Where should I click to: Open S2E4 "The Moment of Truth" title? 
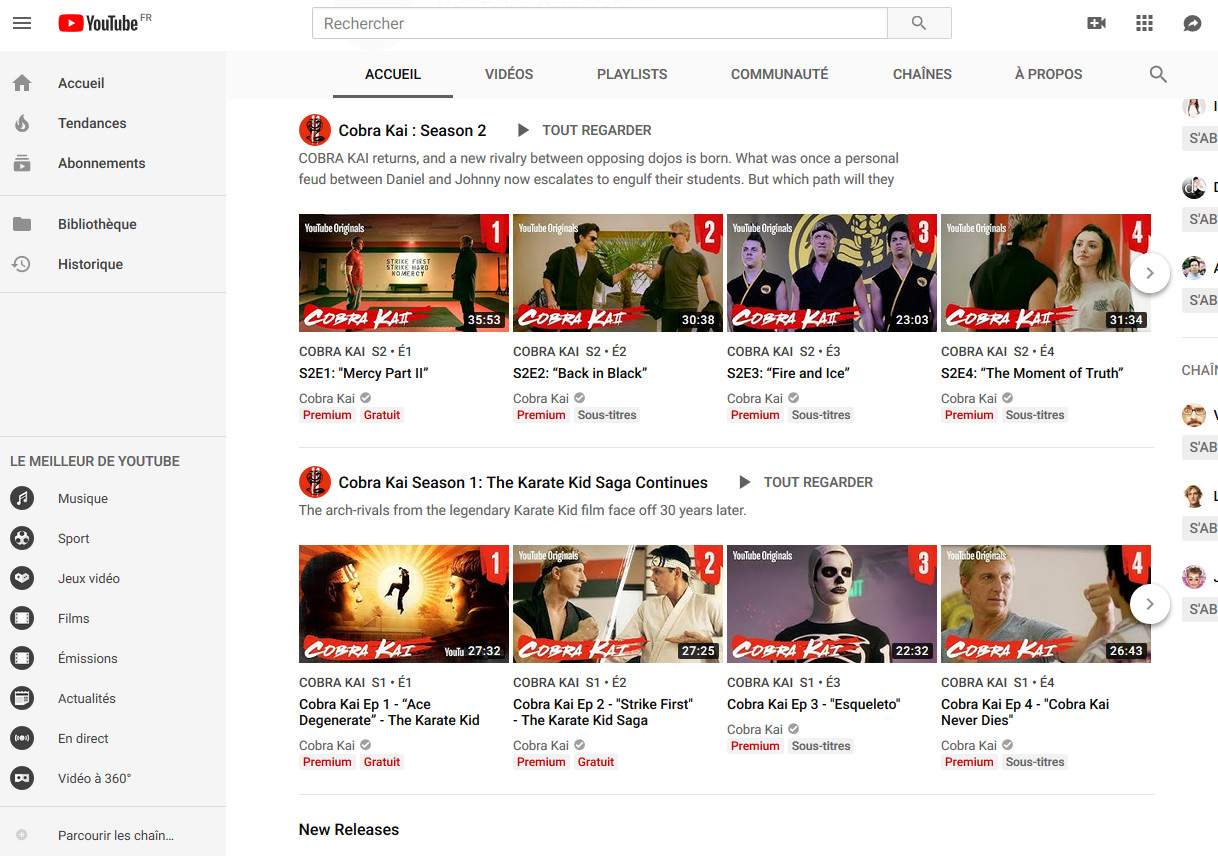coord(1032,373)
